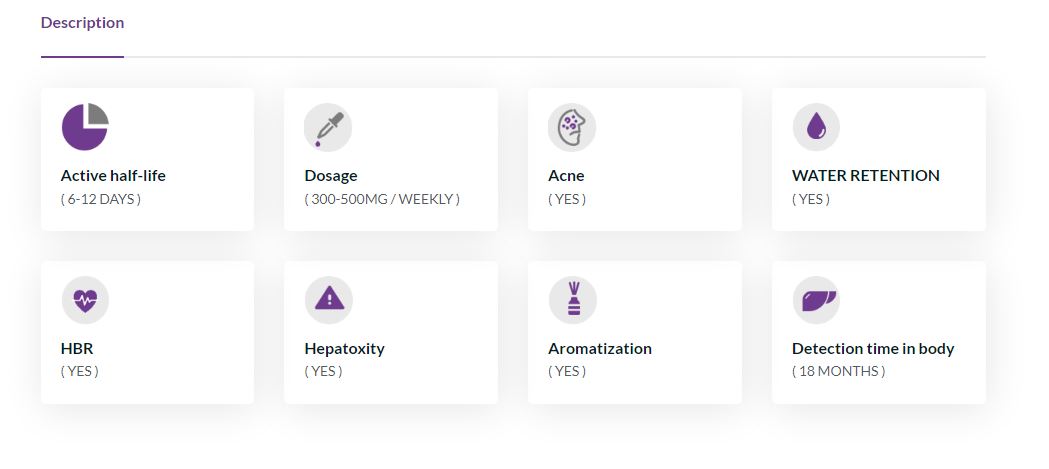Screen dimensions: 1049x469
Task: Select the Active half-life heading
Action: (x=113, y=176)
